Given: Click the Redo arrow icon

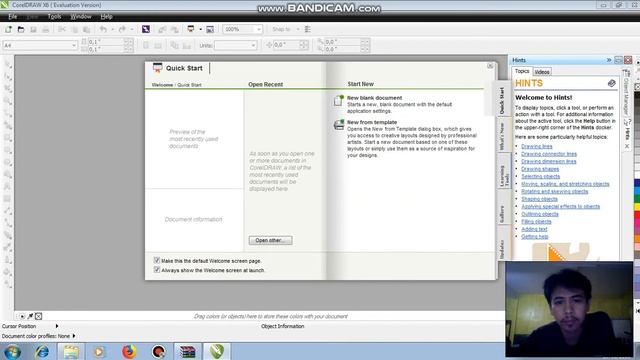Looking at the screenshot, I should (122, 29).
